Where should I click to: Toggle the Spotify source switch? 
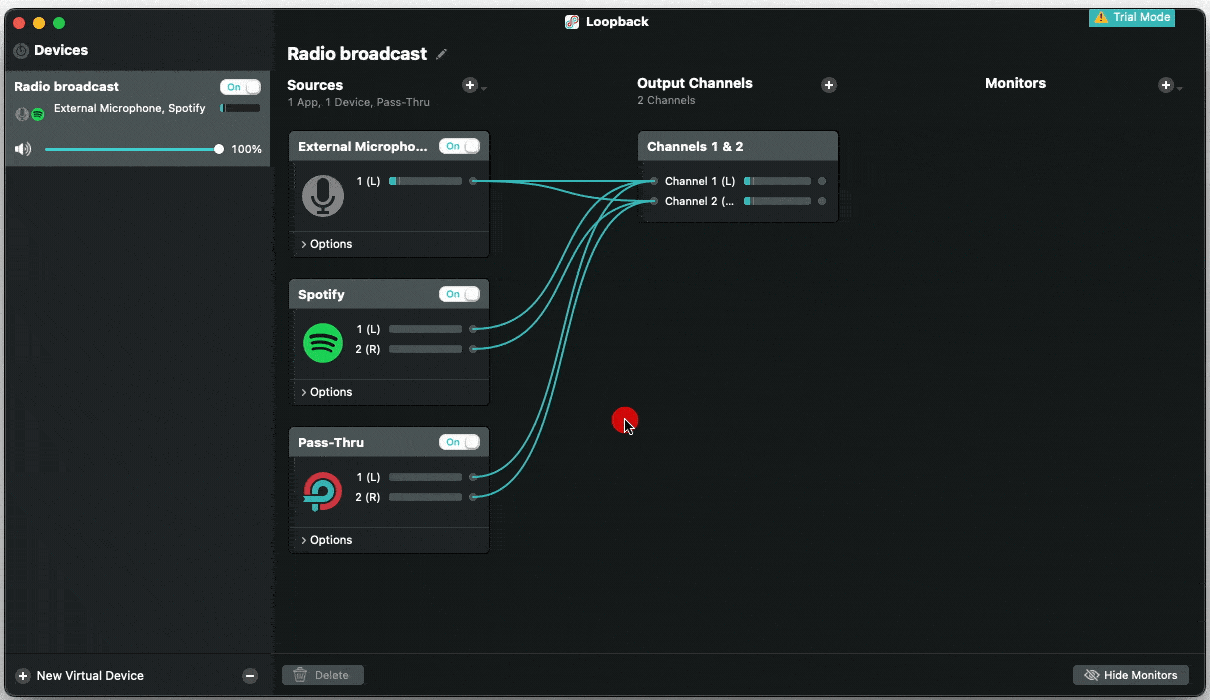459,294
